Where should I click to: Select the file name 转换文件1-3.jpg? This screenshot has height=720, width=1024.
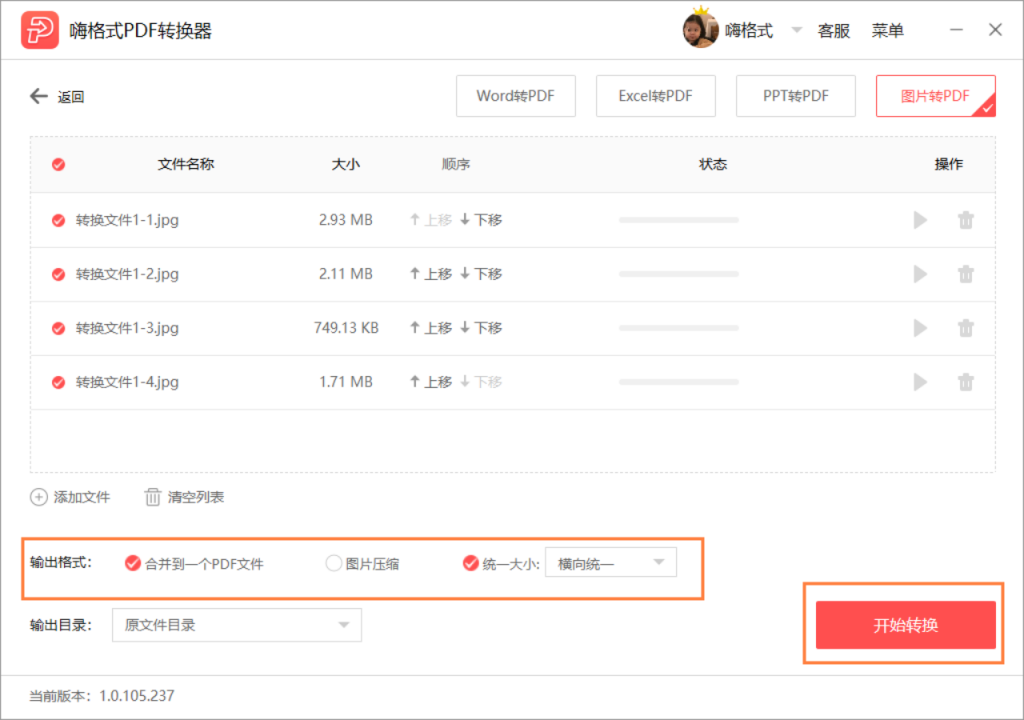click(127, 328)
